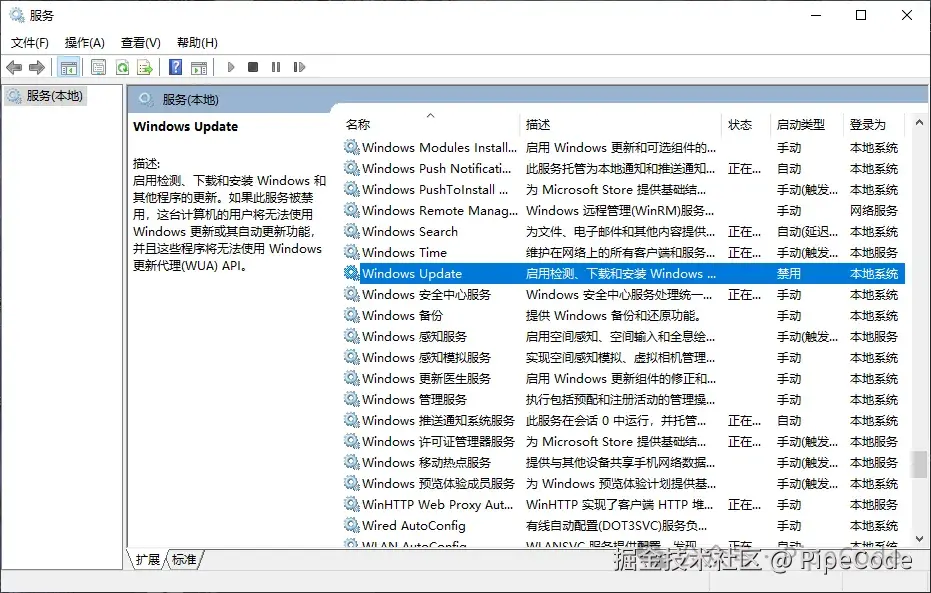931x593 pixels.
Task: Toggle the show/hide console tree icon
Action: (69, 68)
